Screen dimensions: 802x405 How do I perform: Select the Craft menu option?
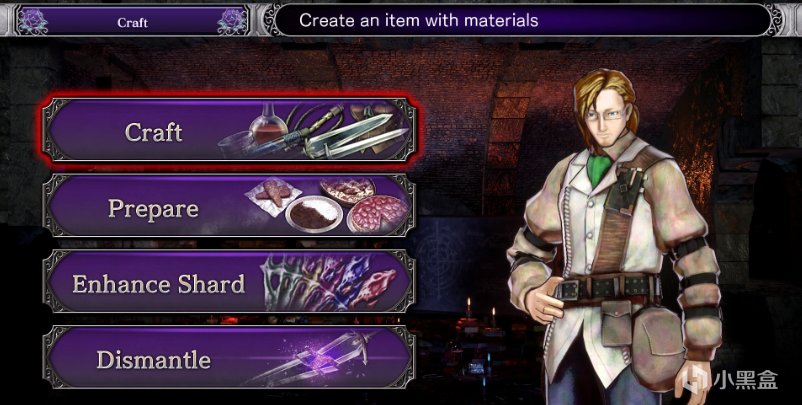coord(230,131)
